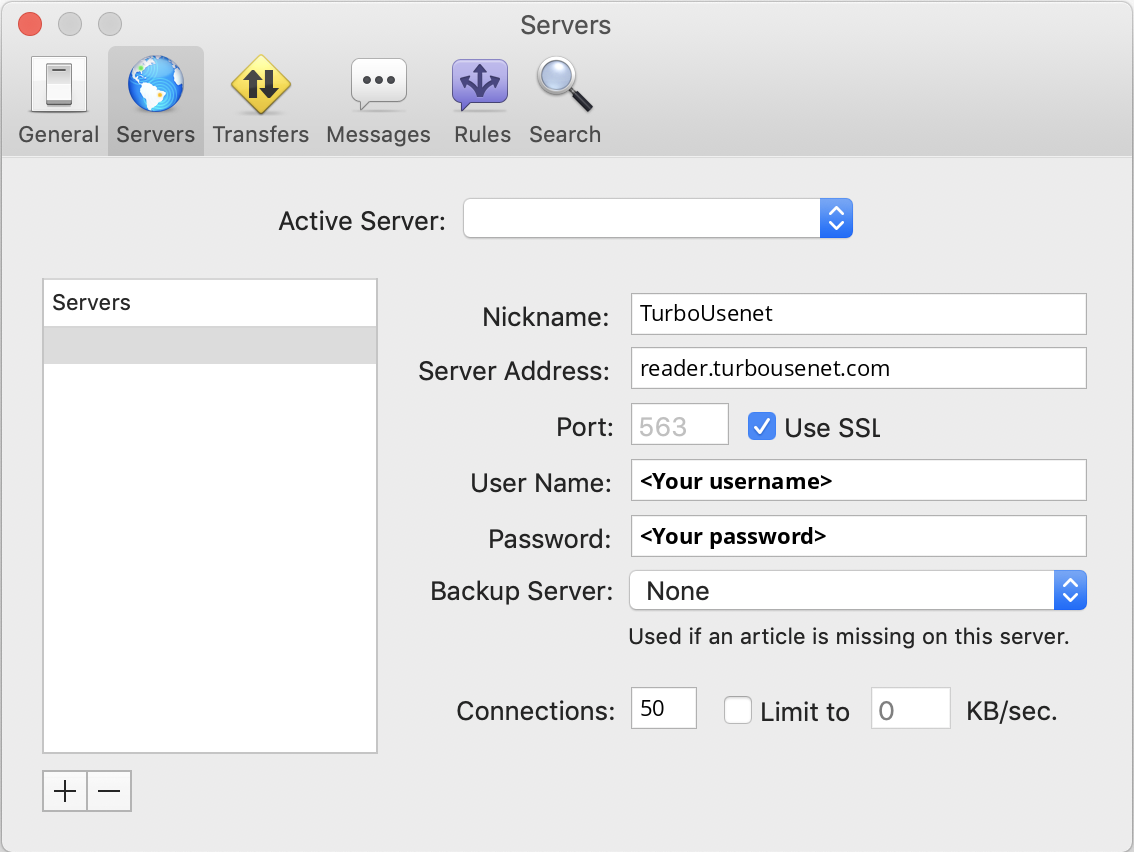Click the Nickname field containing TurboUsenet
The image size is (1134, 852).
(858, 314)
